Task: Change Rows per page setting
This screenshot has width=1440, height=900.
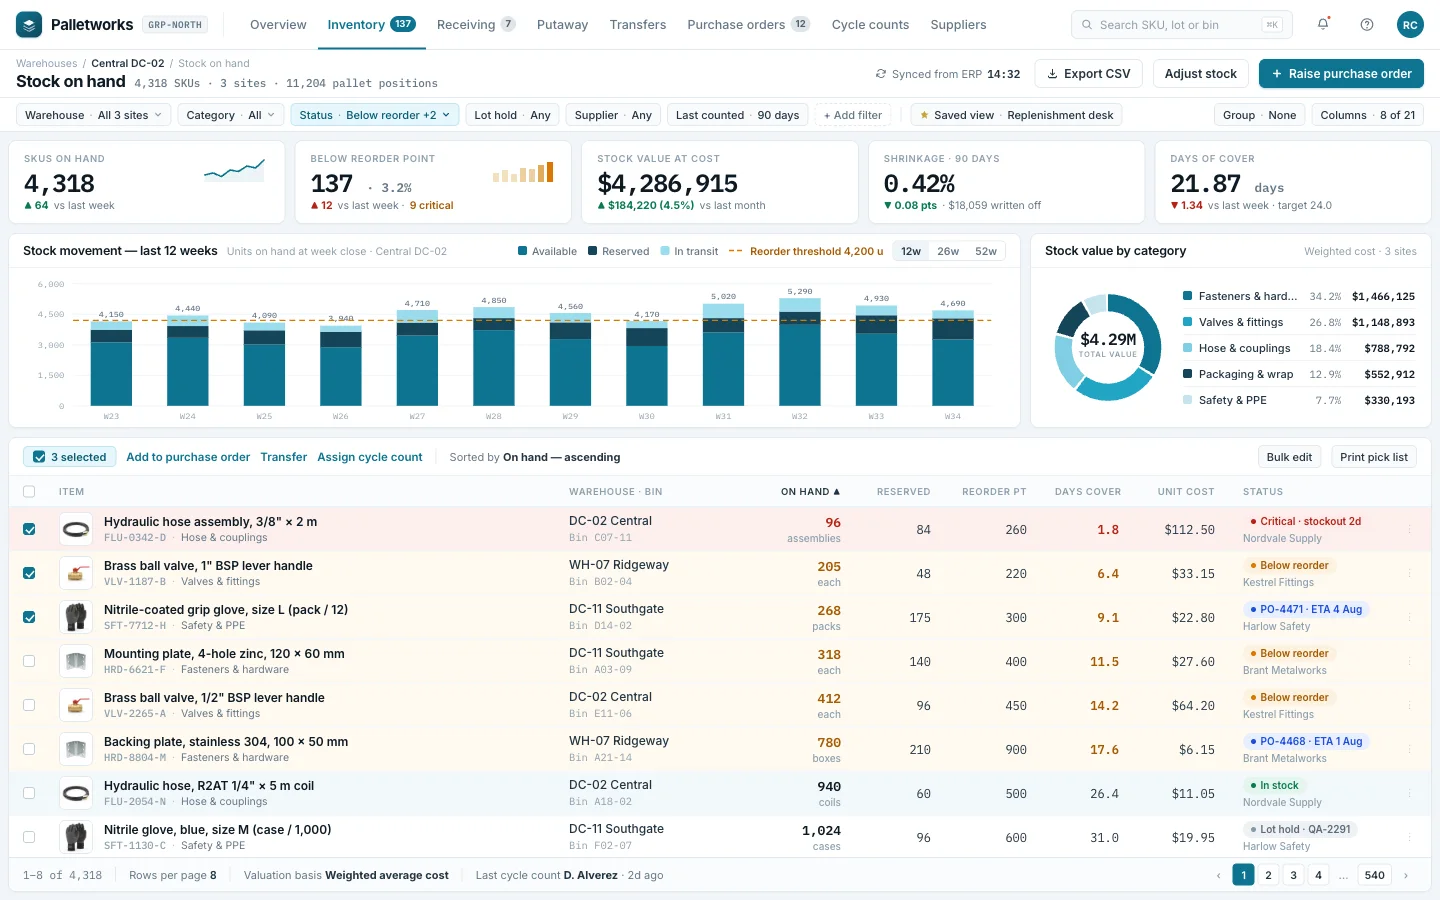Action: click(x=173, y=875)
